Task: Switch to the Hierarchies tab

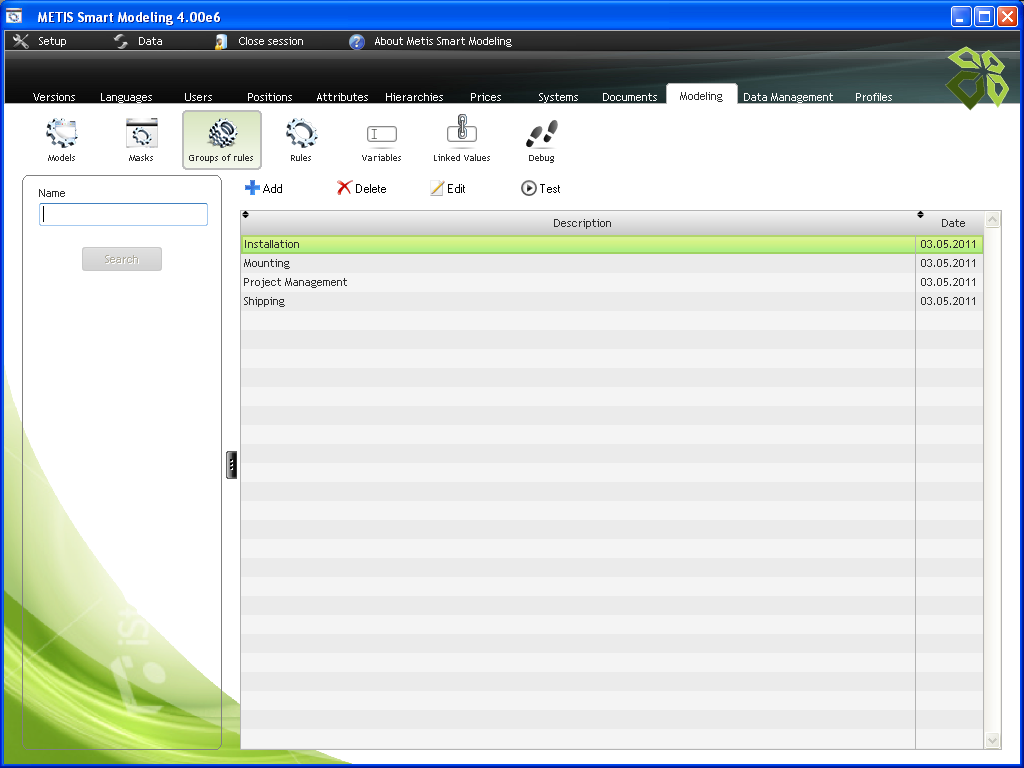Action: pos(414,97)
